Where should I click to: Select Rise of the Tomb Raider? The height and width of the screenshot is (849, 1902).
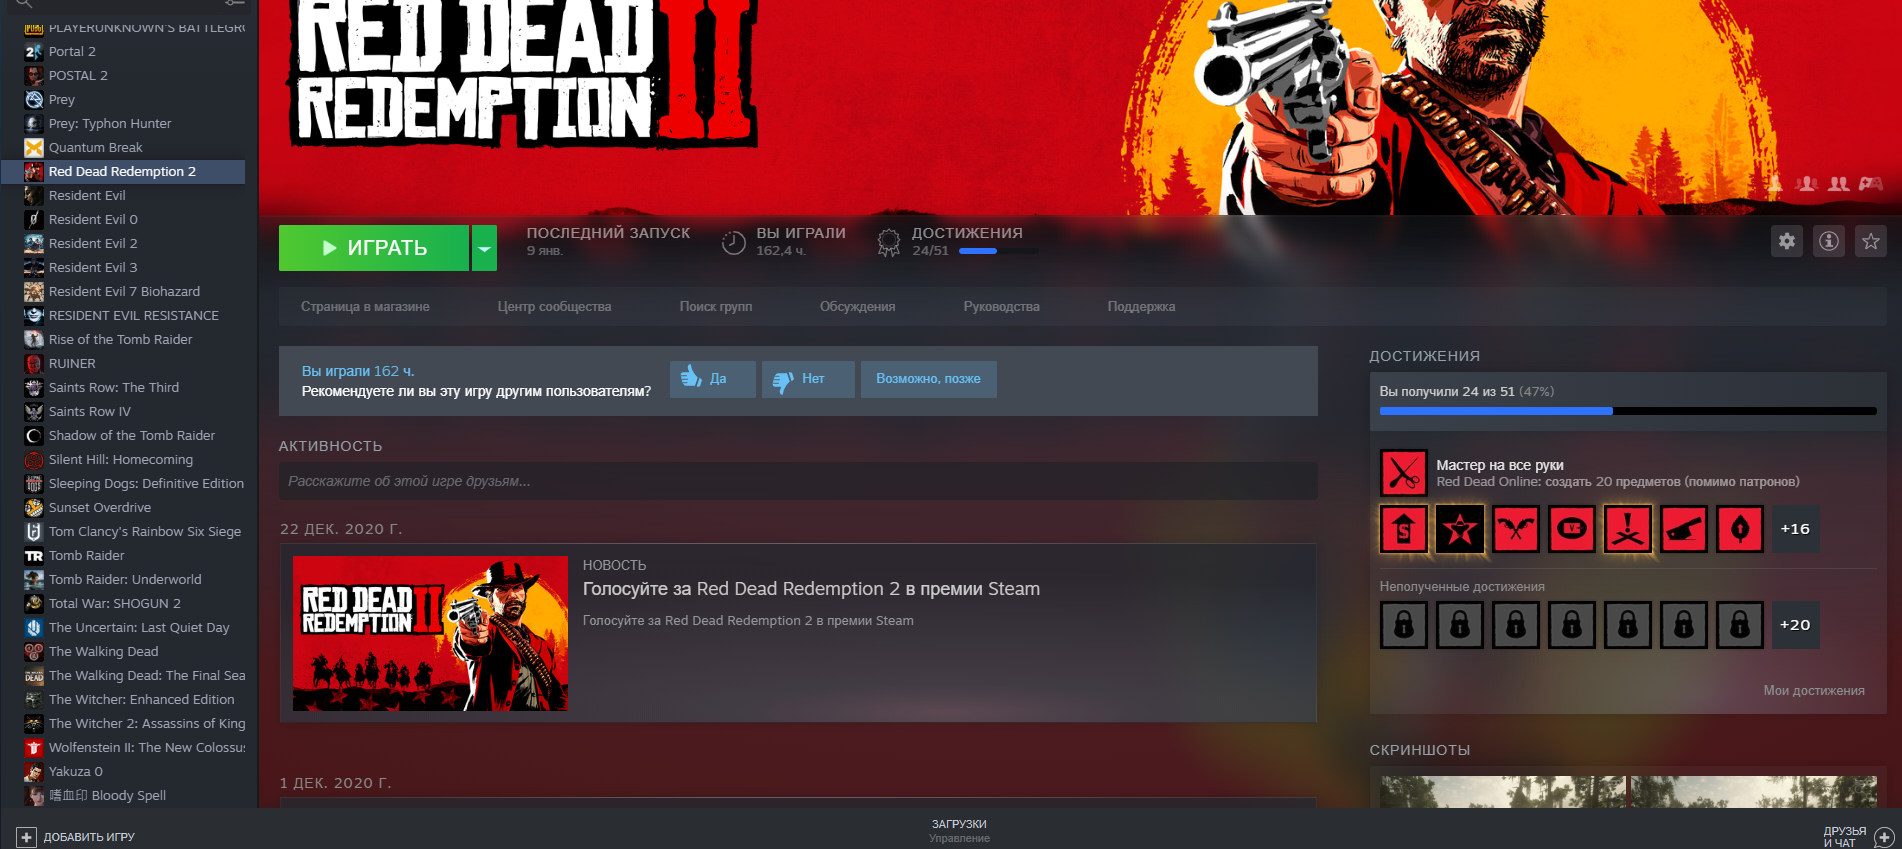(x=123, y=339)
